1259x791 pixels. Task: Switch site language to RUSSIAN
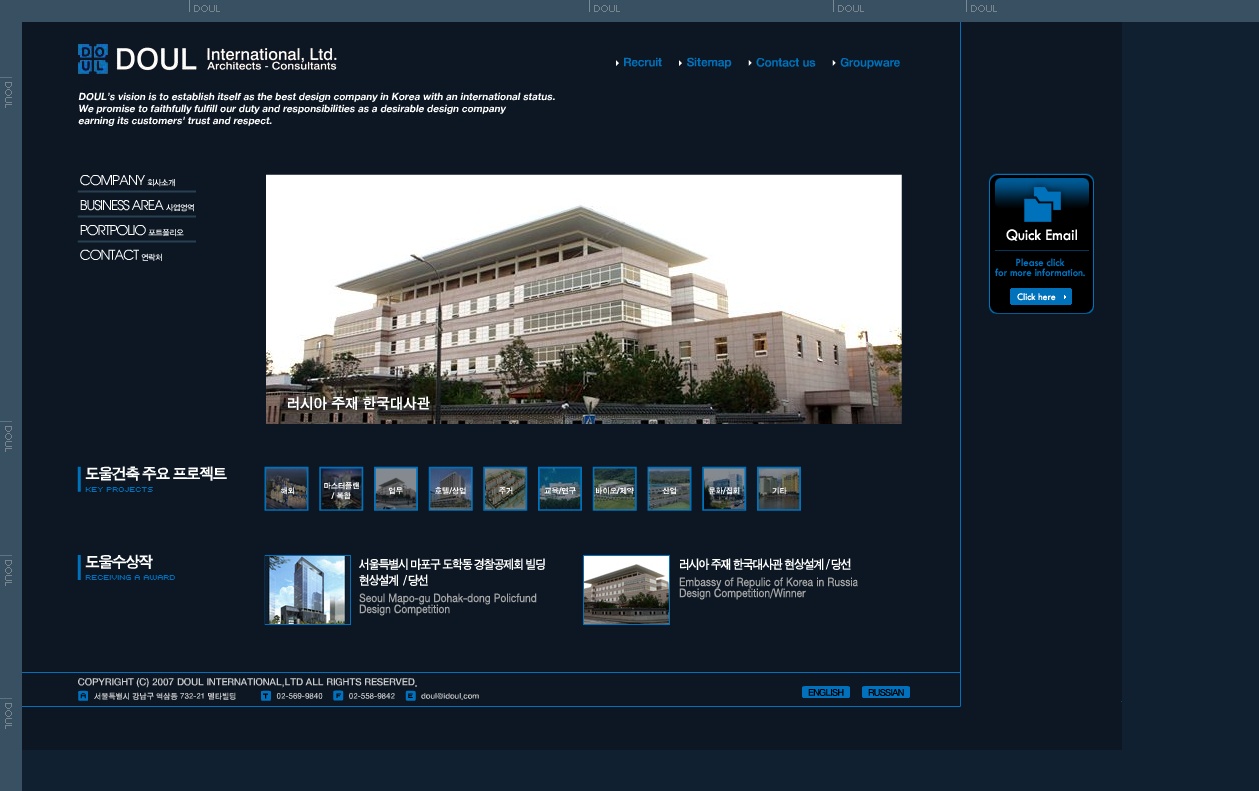[886, 692]
